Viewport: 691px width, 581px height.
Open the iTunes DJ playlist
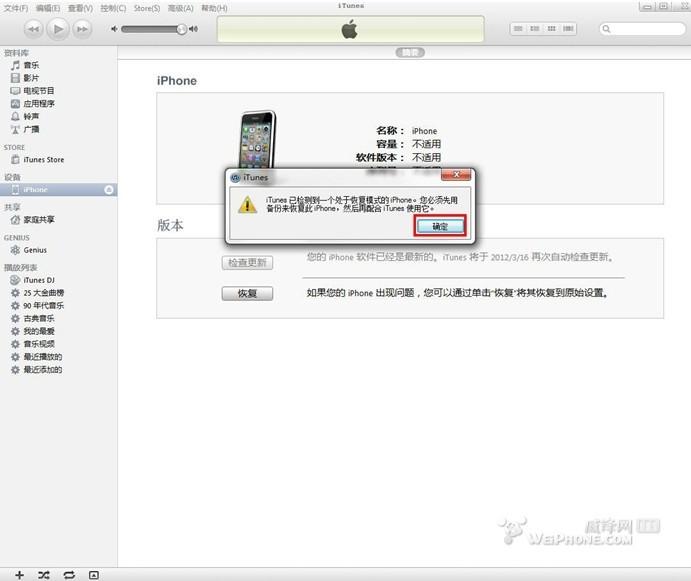(x=39, y=280)
